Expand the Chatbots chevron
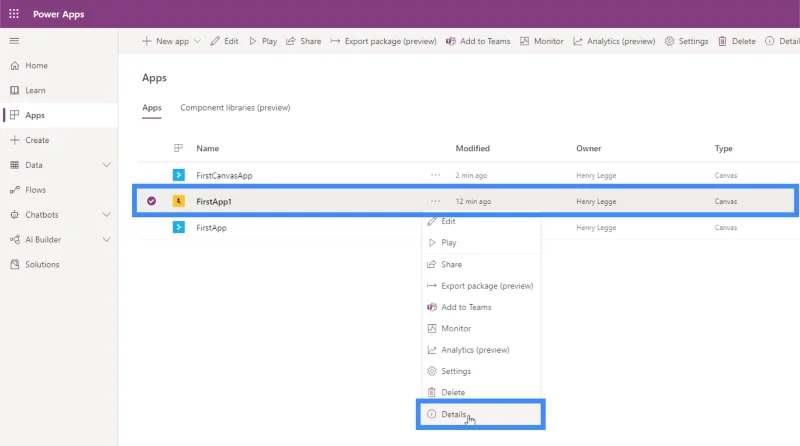The image size is (800, 446). tap(106, 215)
